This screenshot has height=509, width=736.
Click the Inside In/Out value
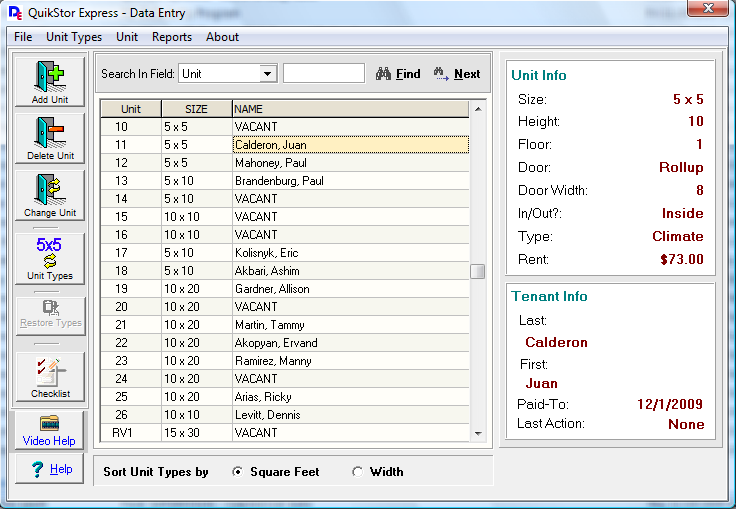click(x=682, y=213)
